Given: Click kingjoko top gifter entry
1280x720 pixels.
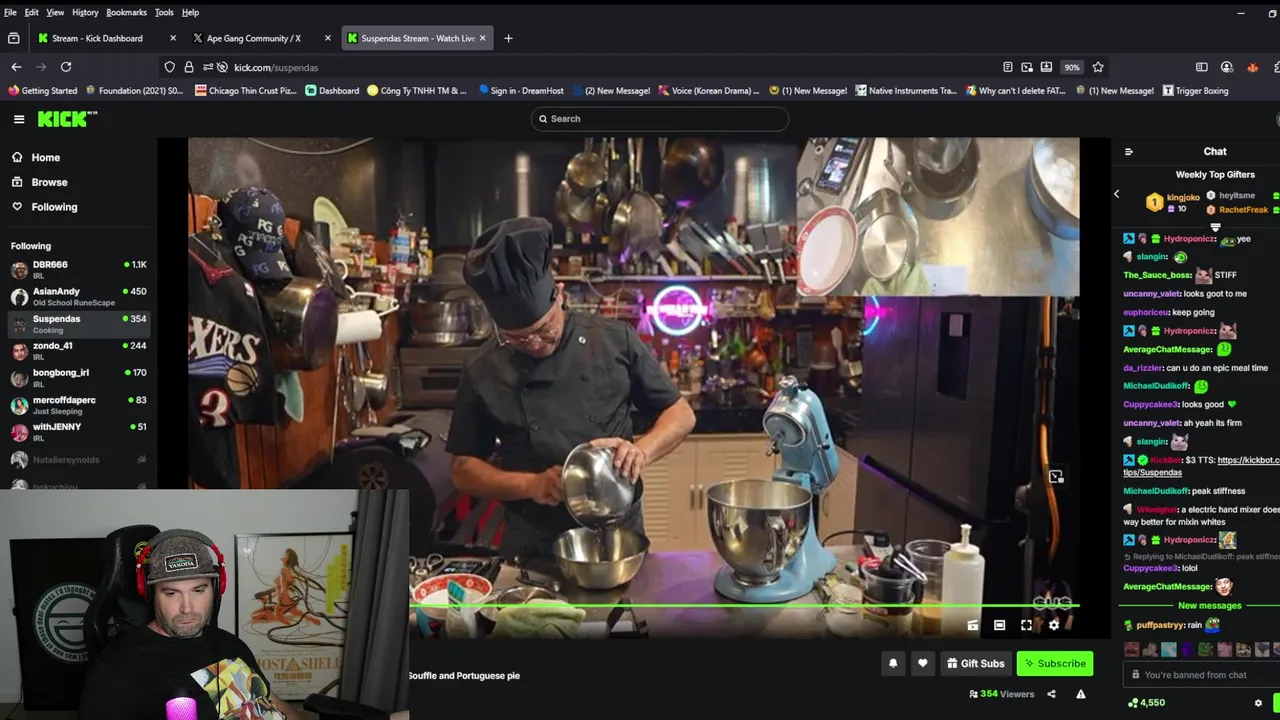Looking at the screenshot, I should [x=1173, y=202].
